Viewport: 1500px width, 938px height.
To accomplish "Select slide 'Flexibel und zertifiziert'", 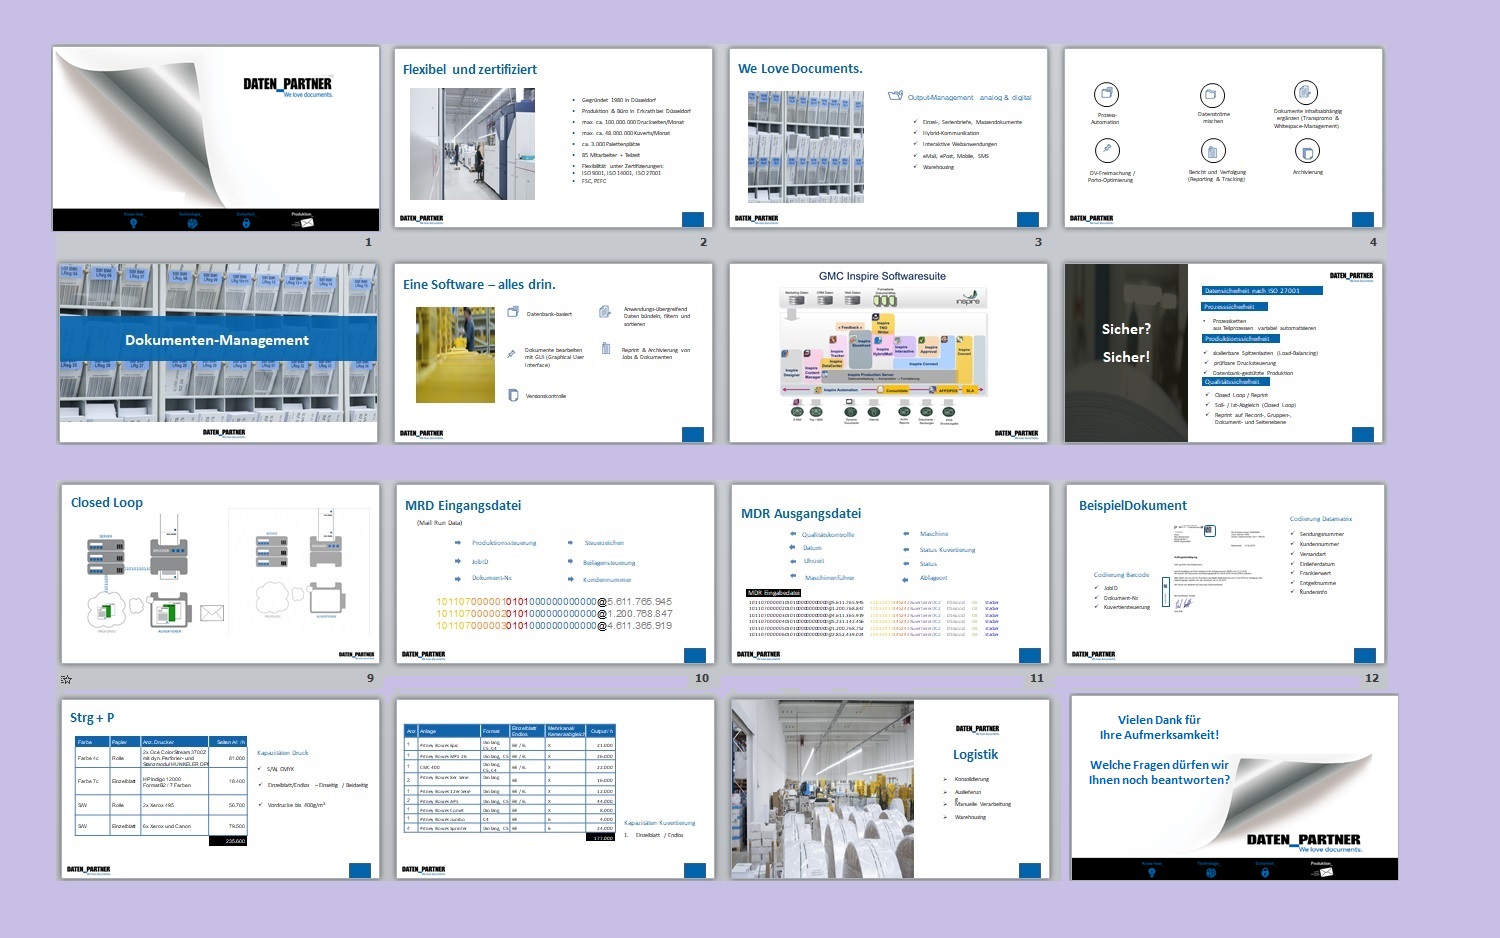I will (553, 138).
